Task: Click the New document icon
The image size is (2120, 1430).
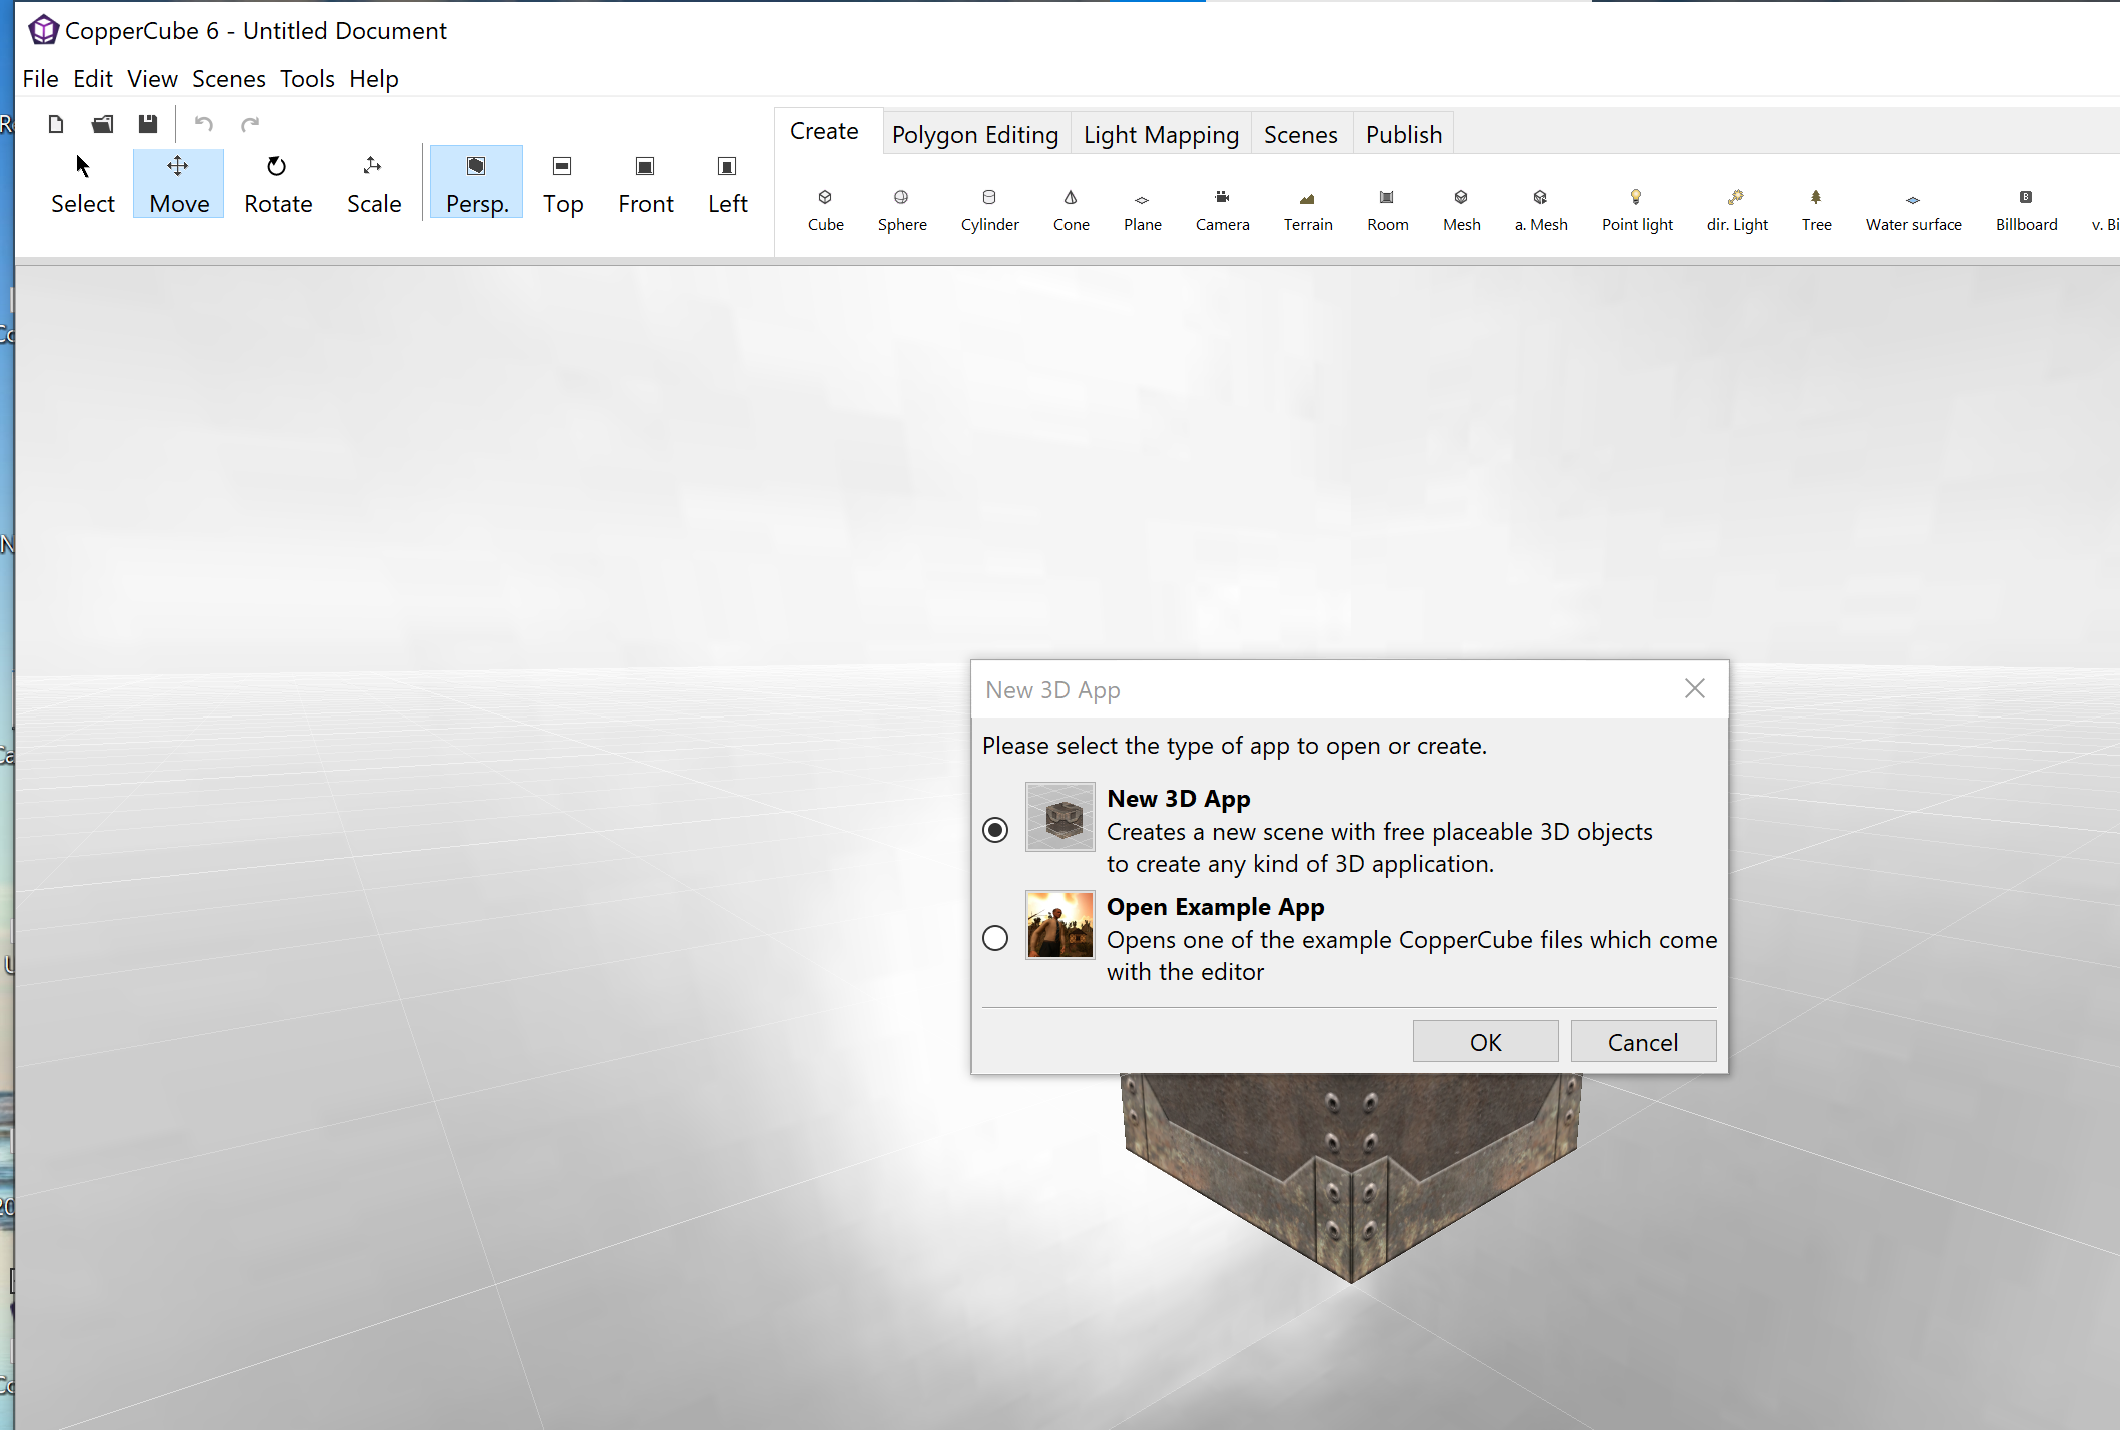Action: (x=56, y=124)
